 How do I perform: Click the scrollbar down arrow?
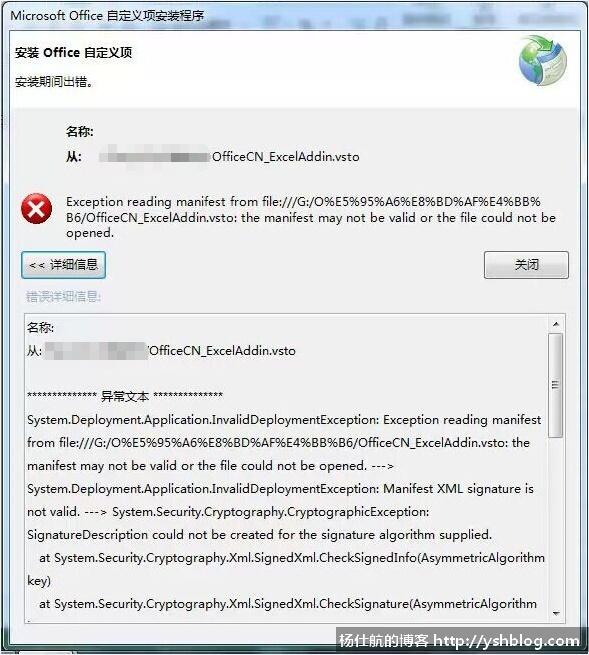pos(556,614)
